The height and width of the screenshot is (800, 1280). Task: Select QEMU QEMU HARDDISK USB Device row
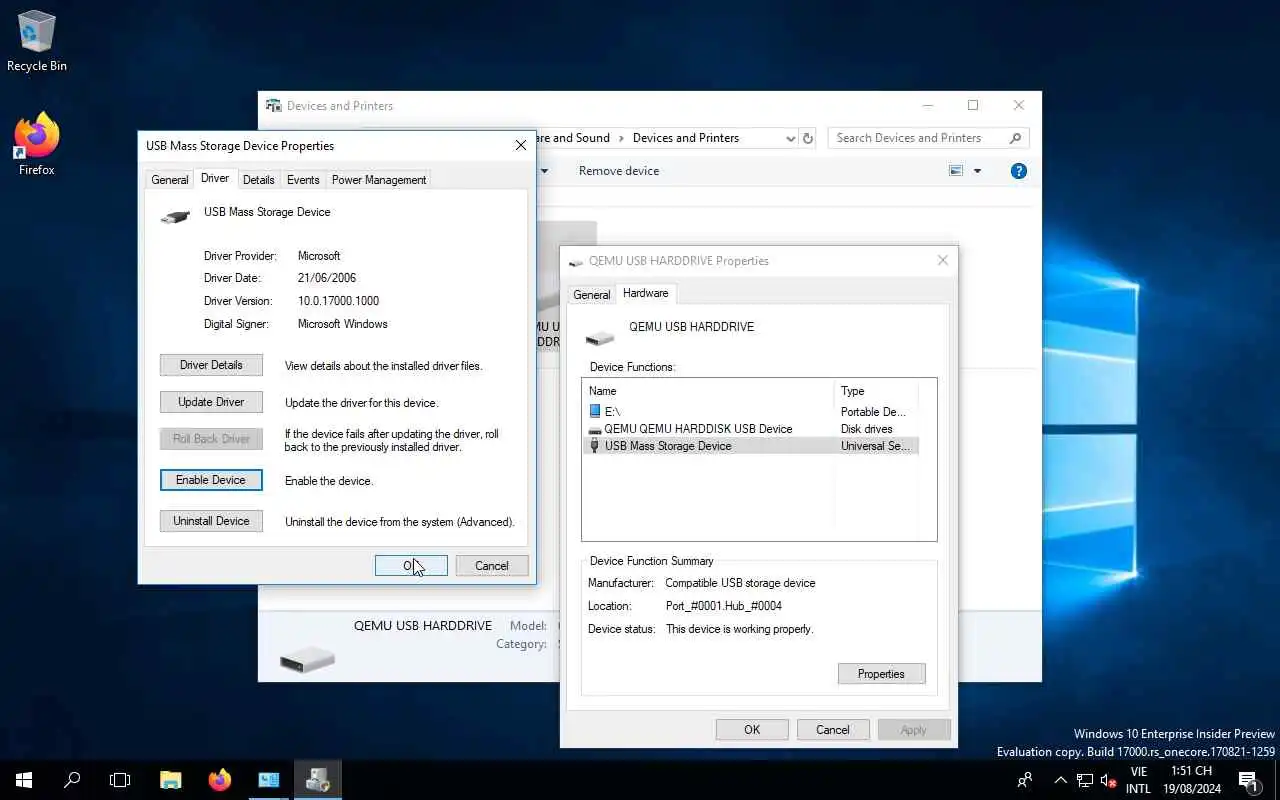(750, 429)
